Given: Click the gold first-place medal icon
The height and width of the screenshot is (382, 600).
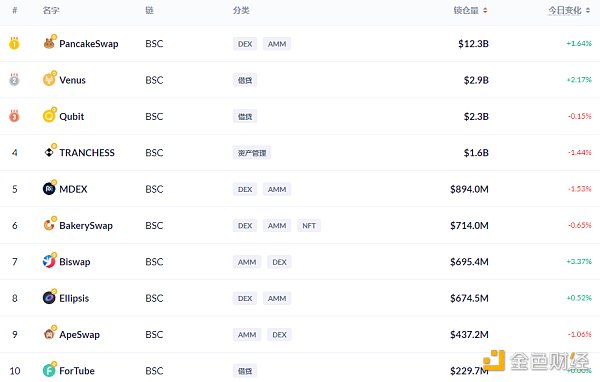Looking at the screenshot, I should click(x=14, y=43).
